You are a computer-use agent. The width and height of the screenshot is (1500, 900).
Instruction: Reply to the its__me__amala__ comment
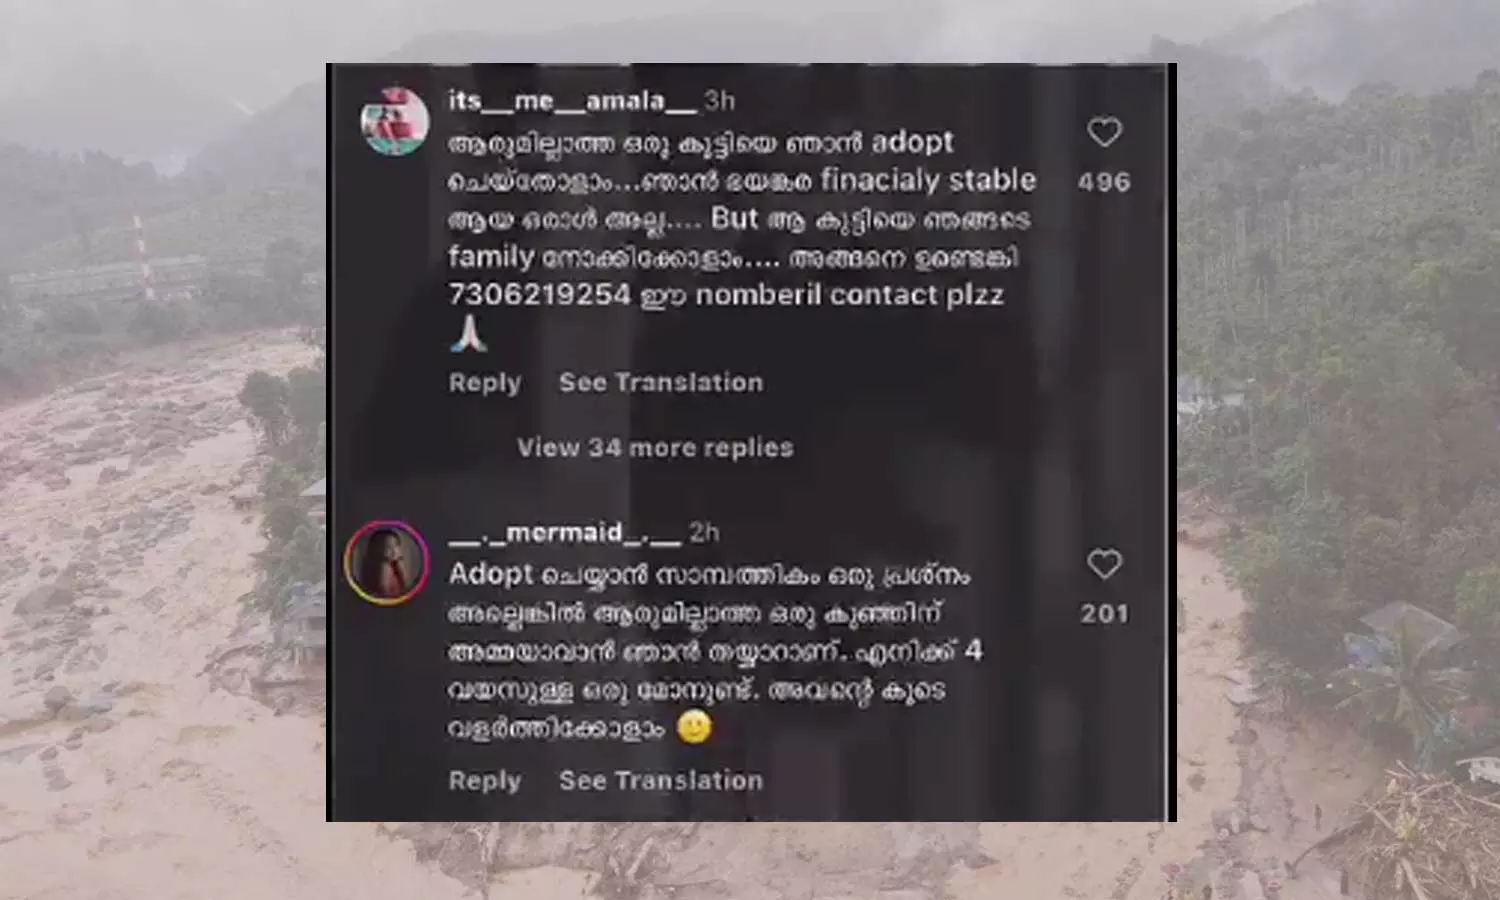tap(485, 383)
